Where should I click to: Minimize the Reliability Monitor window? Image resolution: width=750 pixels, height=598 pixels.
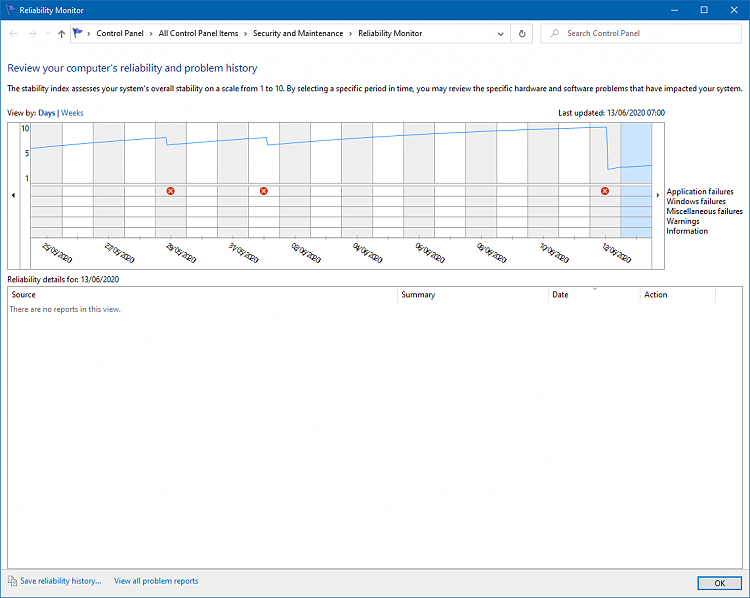point(674,10)
